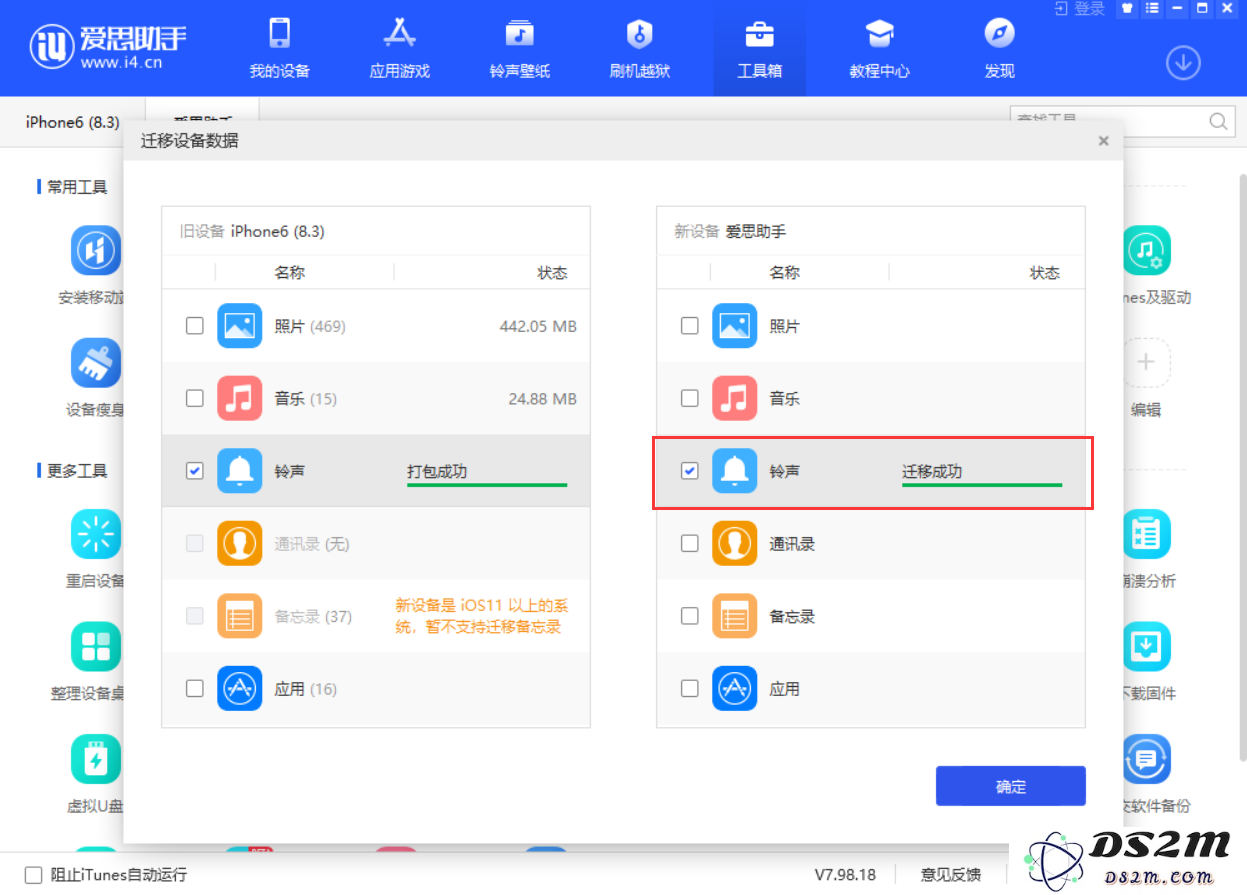This screenshot has width=1247, height=895.
Task: Click old device 备忘录 notes icon
Action: pos(240,616)
